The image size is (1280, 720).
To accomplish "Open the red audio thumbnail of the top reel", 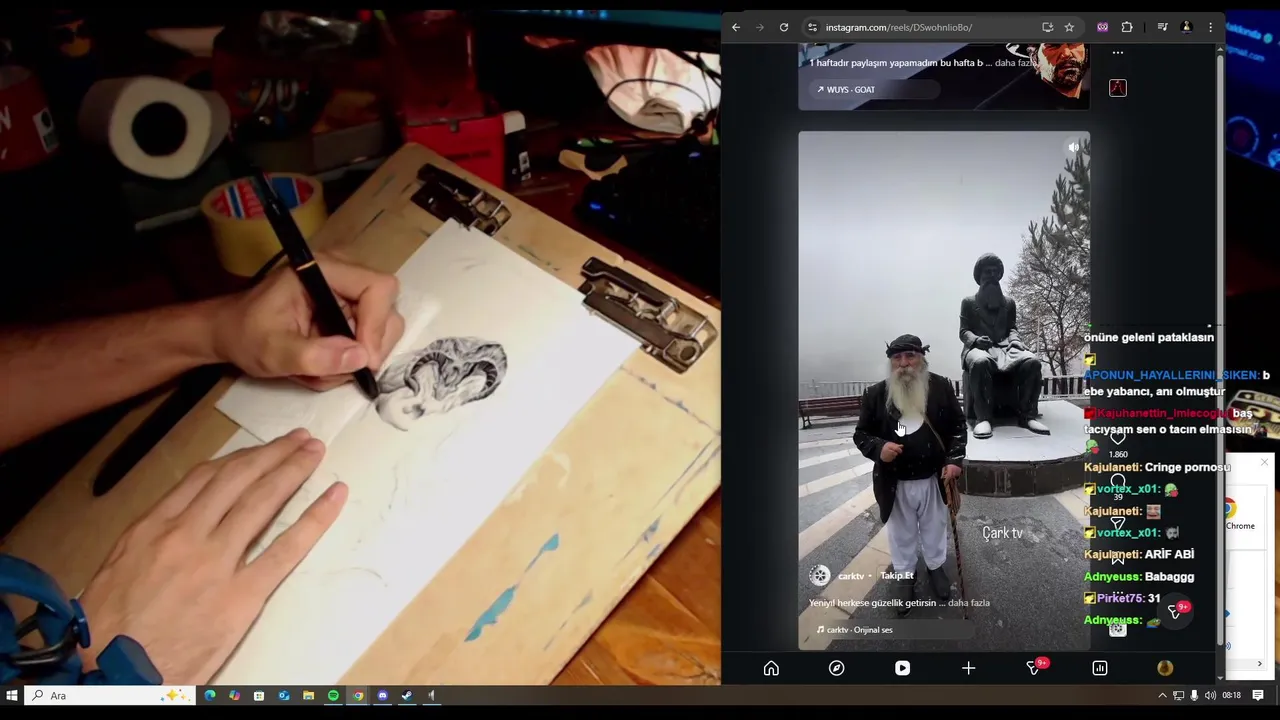I will (x=1118, y=88).
